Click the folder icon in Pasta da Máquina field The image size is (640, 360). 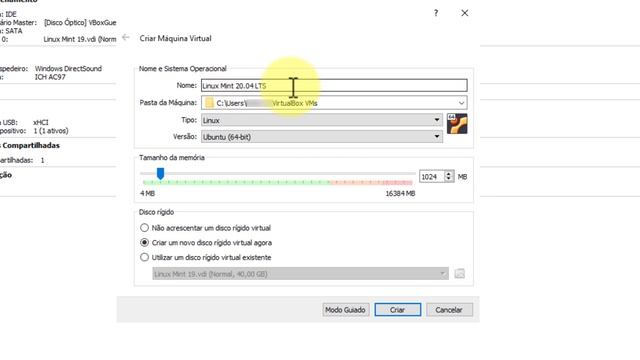point(209,103)
